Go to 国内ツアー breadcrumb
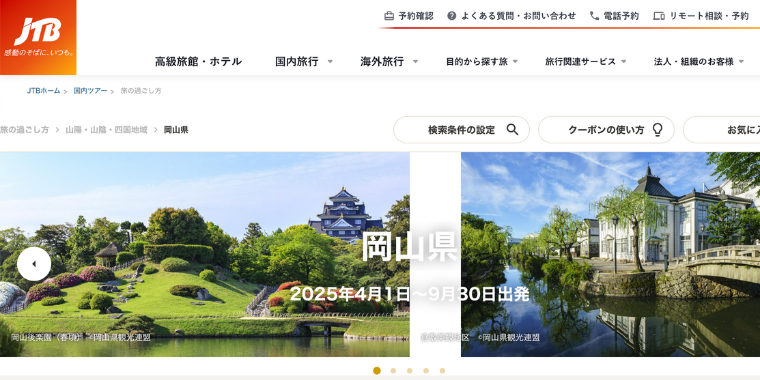Screen dimensions: 760x380 [x=91, y=91]
